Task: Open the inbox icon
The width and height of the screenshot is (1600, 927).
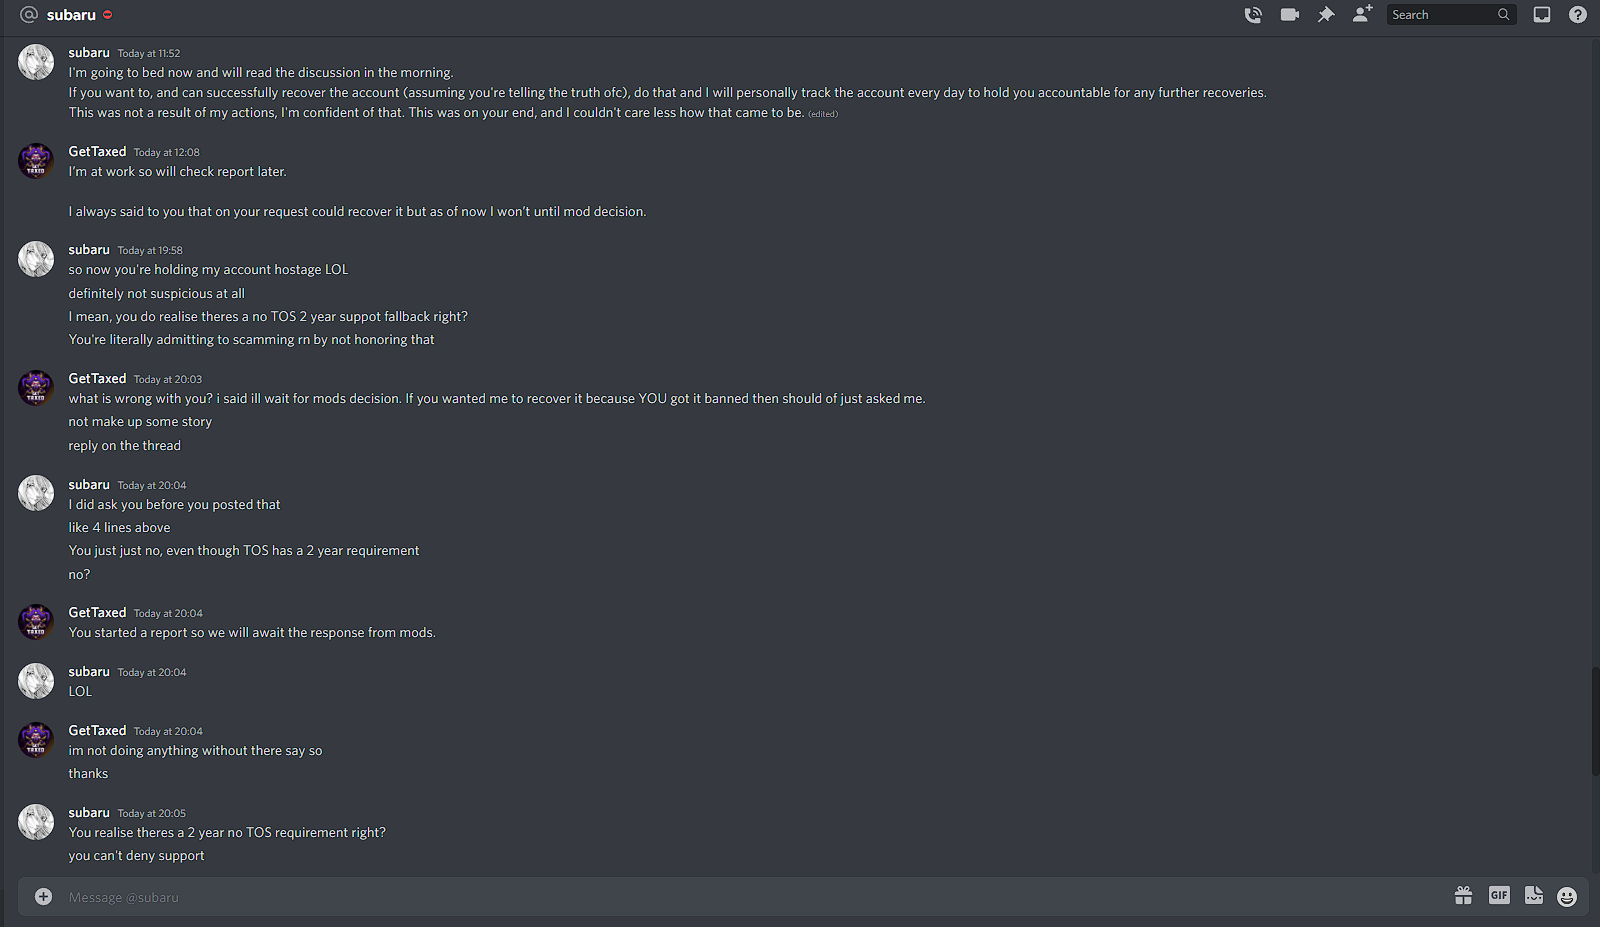Action: pos(1542,15)
